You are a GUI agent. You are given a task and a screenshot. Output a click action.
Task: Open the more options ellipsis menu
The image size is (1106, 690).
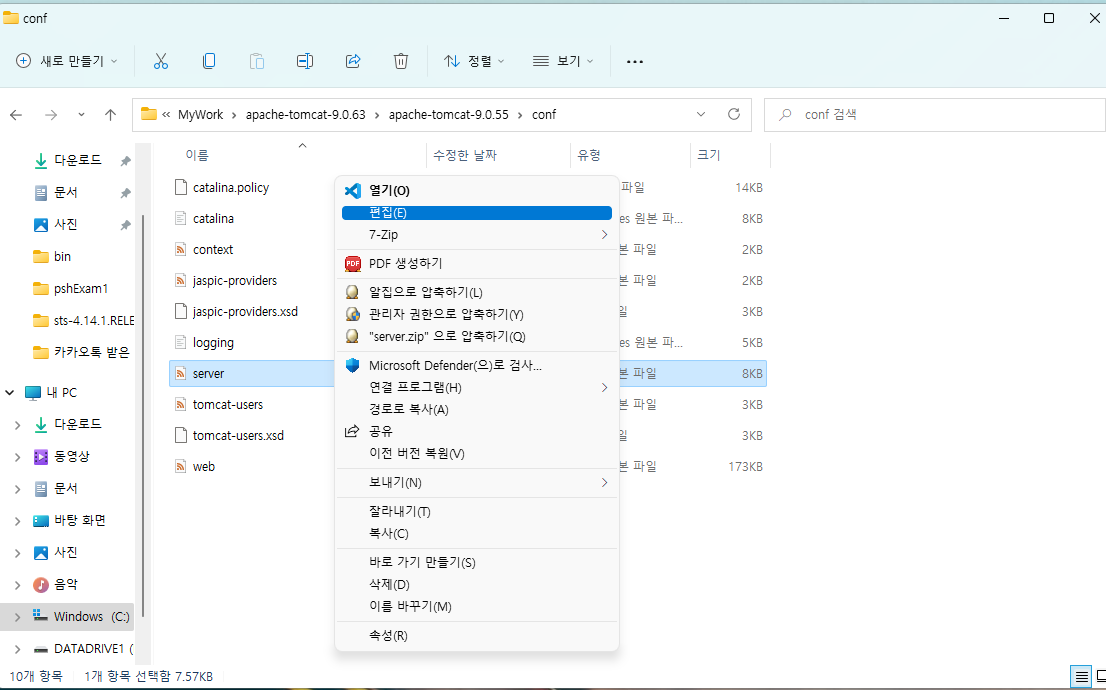coord(635,61)
